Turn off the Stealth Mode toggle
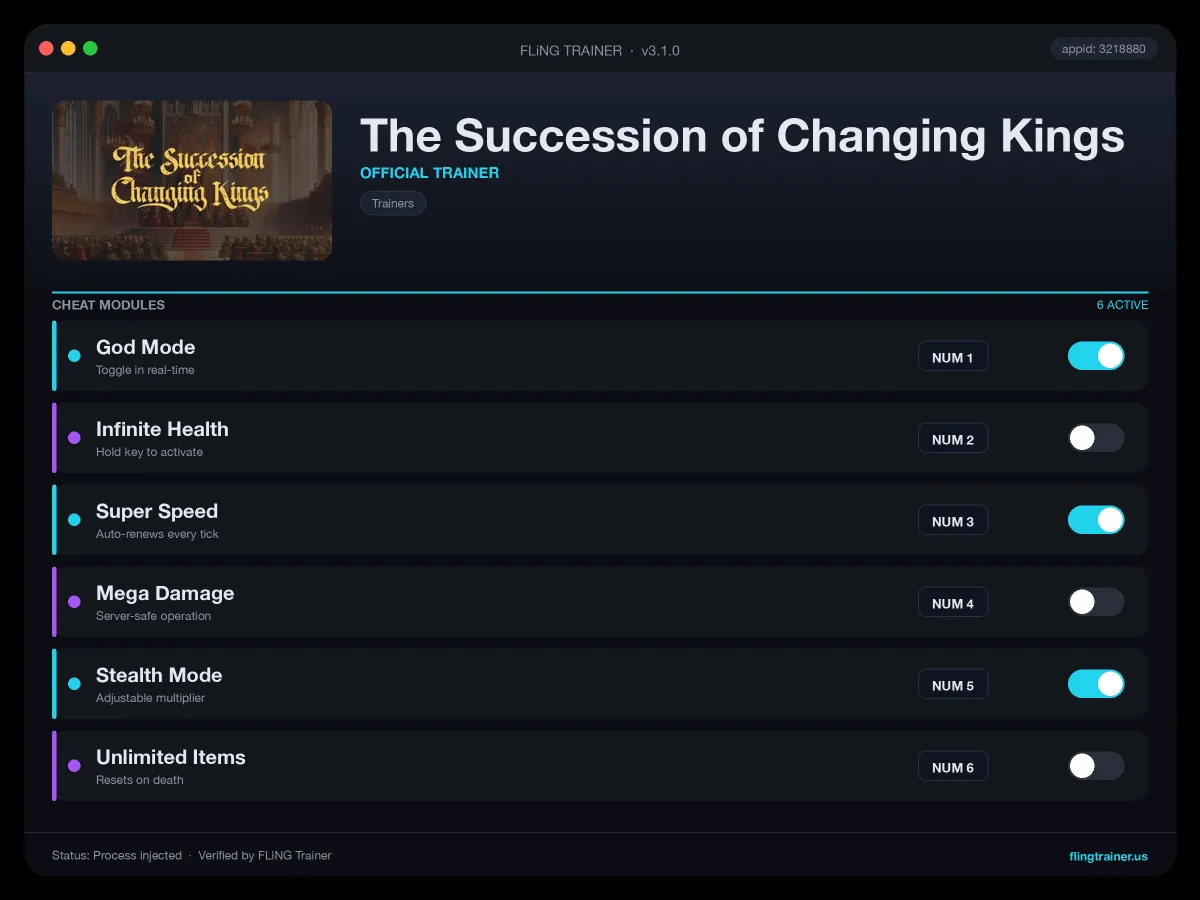The height and width of the screenshot is (900, 1200). coord(1096,684)
